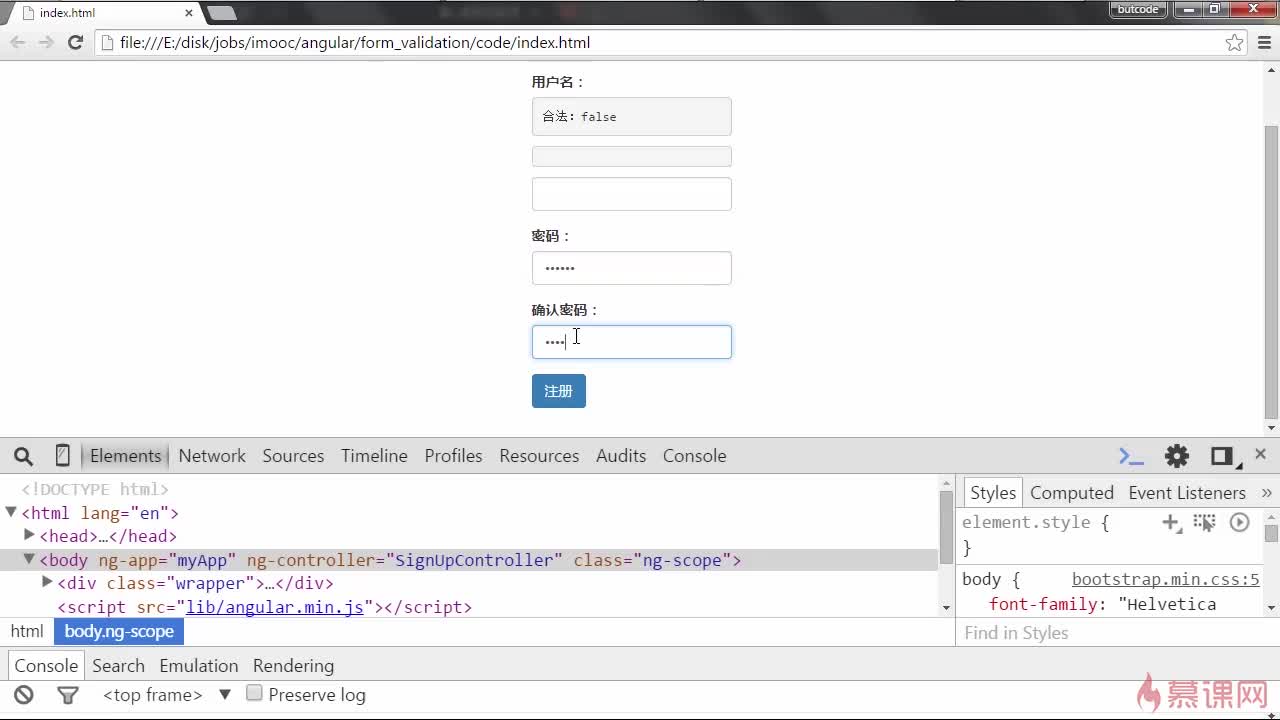1280x720 pixels.
Task: Select the Computed styles tab
Action: tap(1072, 493)
